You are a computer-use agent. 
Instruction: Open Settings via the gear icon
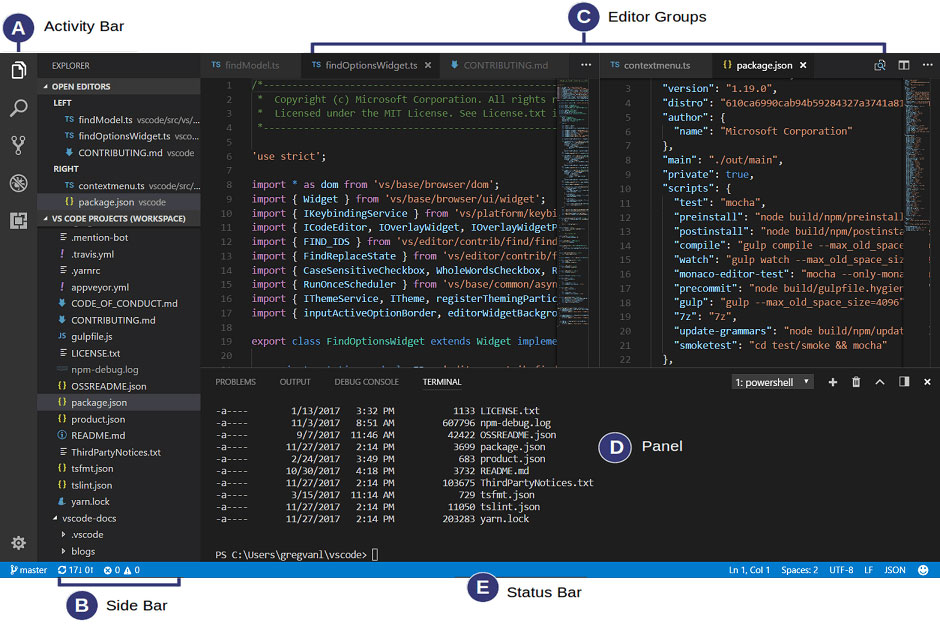pos(17,543)
